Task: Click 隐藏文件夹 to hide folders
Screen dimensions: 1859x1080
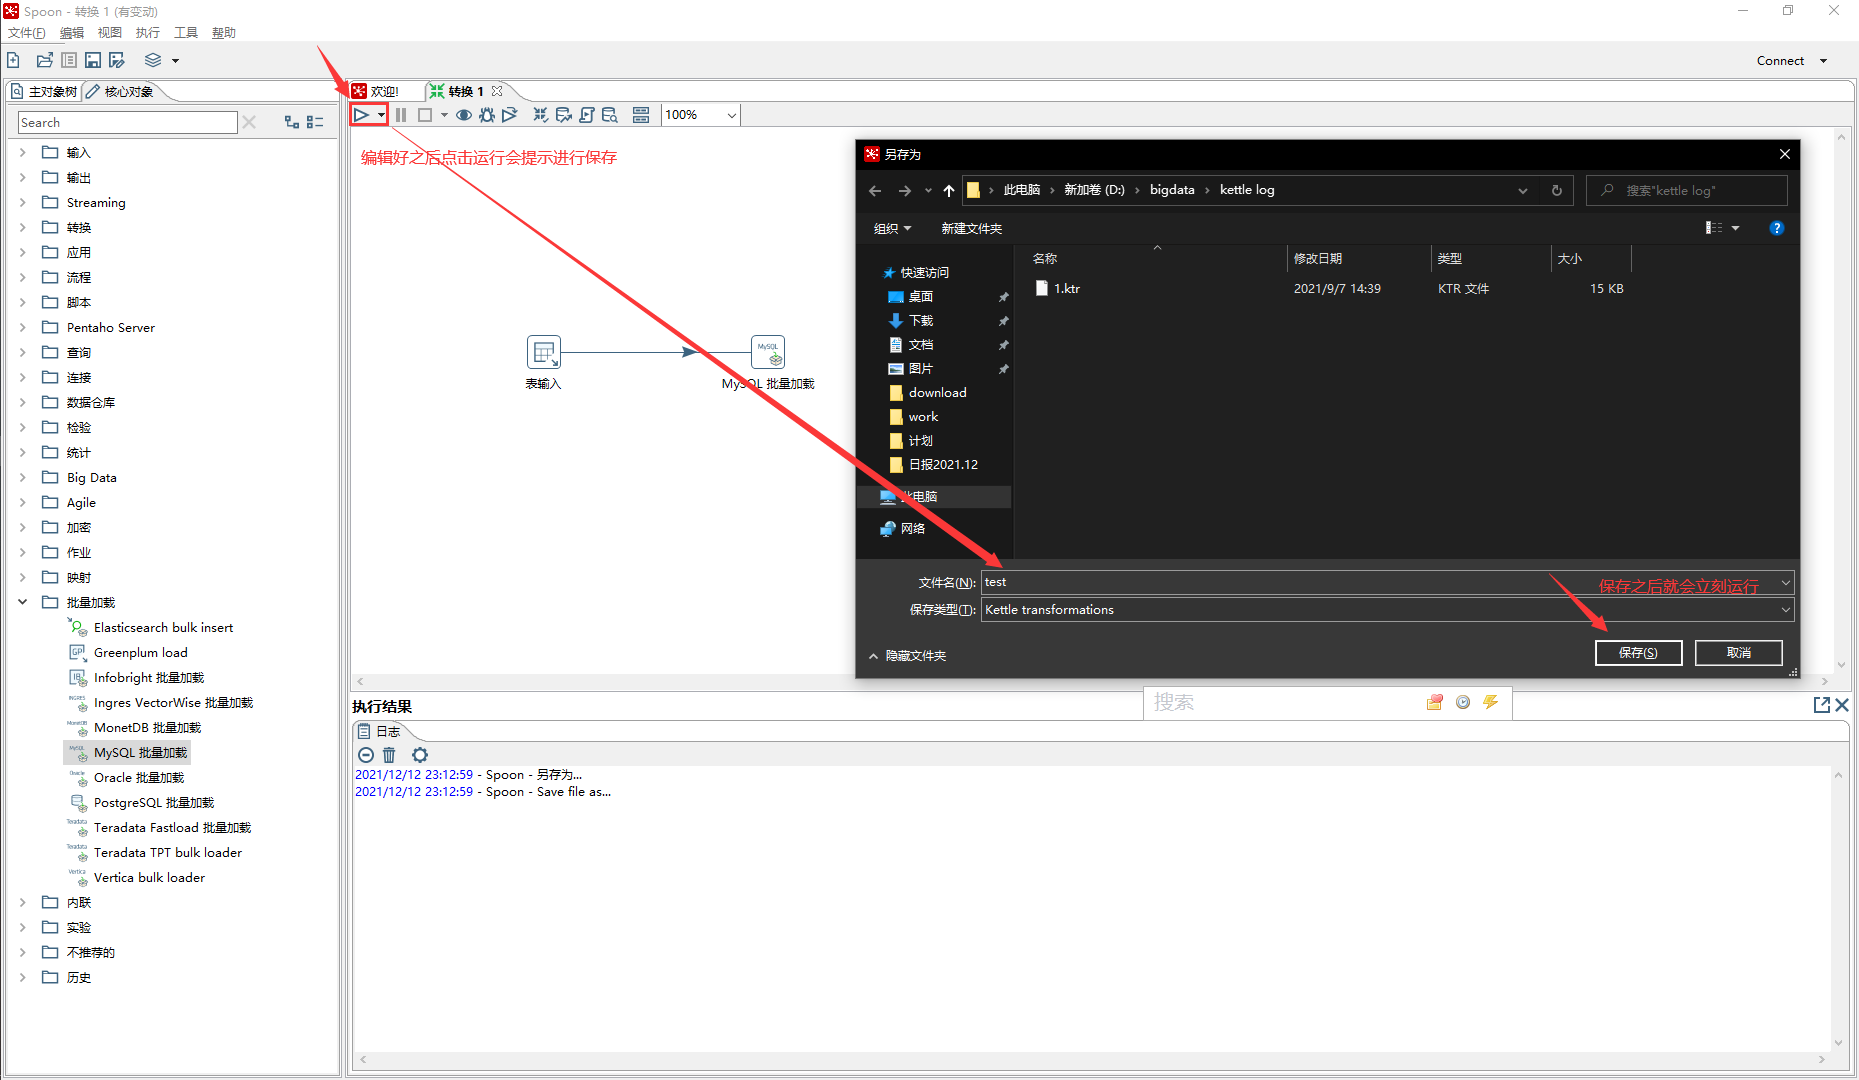Action: pos(907,655)
